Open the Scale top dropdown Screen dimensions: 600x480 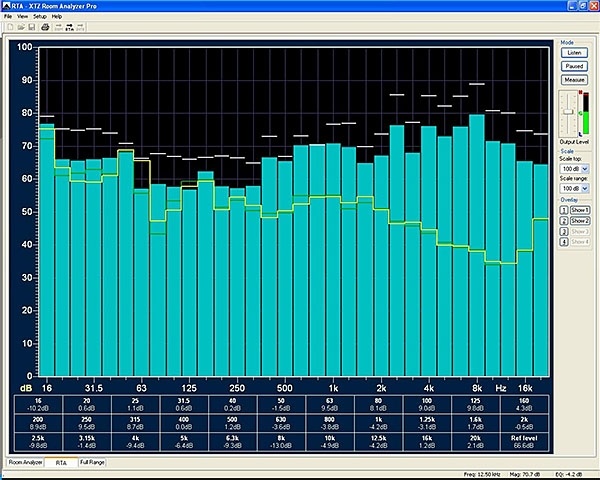pos(574,168)
